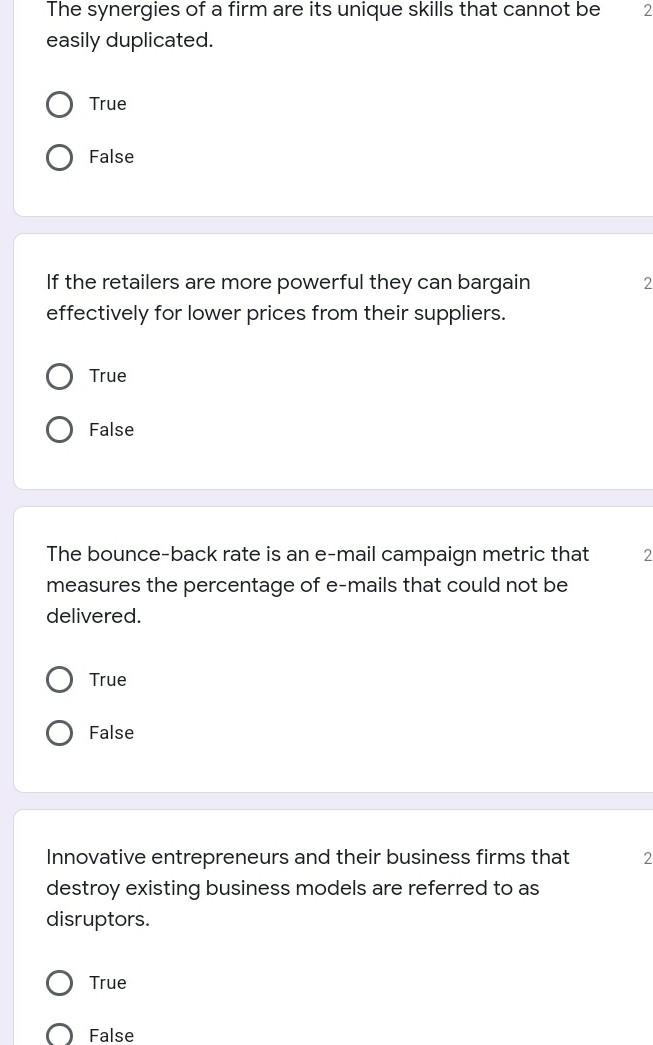This screenshot has height=1045, width=653.
Task: Mark True for bounce-back rate question
Action: pos(59,680)
